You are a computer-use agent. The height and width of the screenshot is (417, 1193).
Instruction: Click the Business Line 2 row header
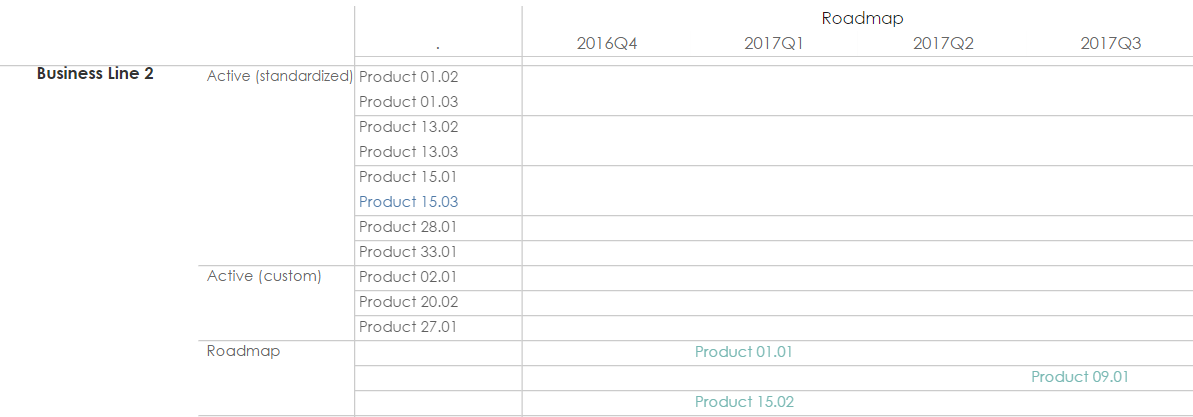pyautogui.click(x=95, y=73)
